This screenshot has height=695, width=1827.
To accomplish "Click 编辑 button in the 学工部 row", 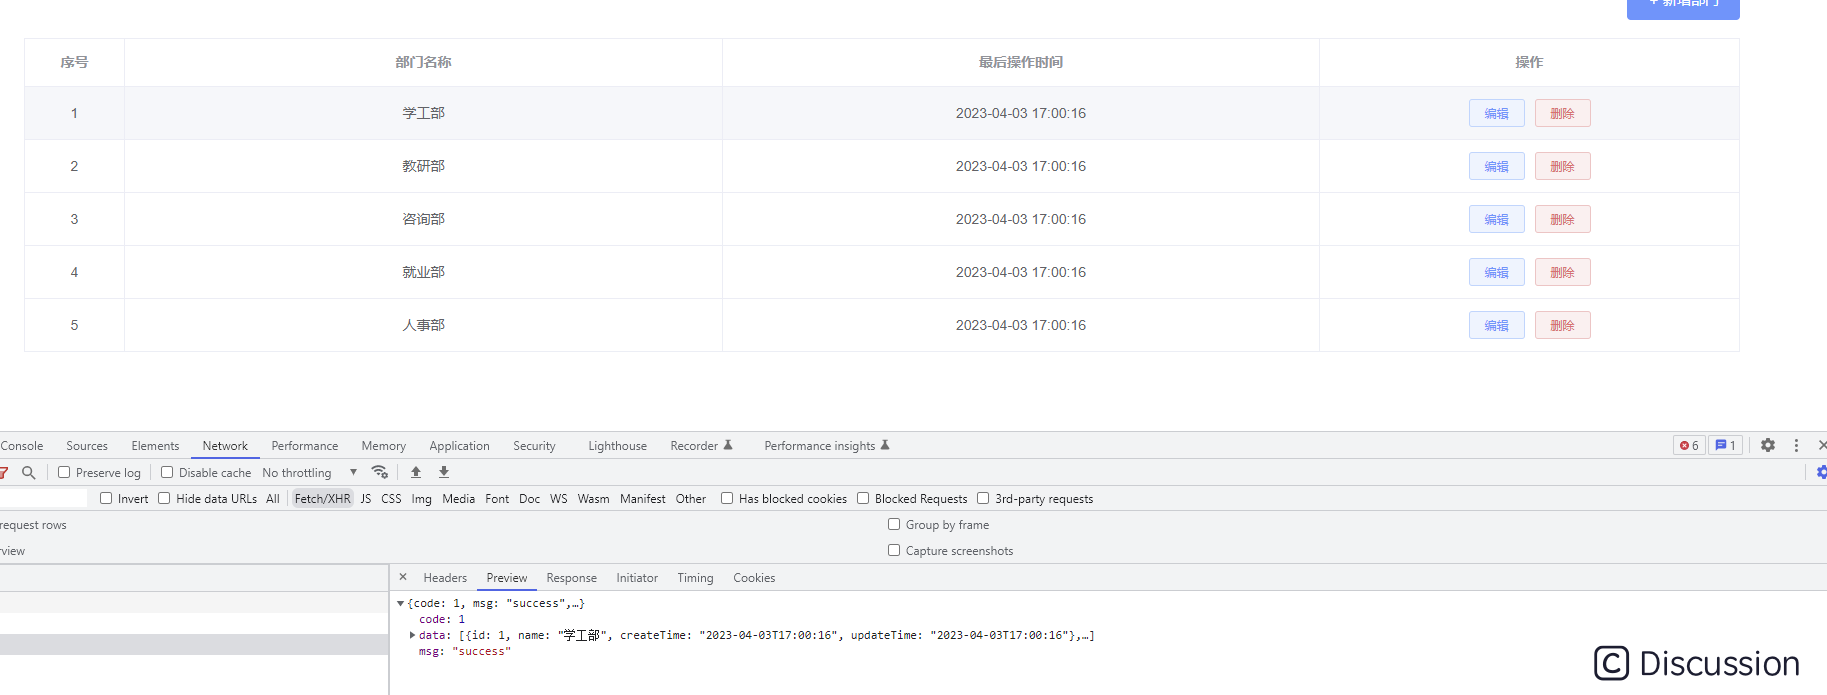I will [1496, 113].
